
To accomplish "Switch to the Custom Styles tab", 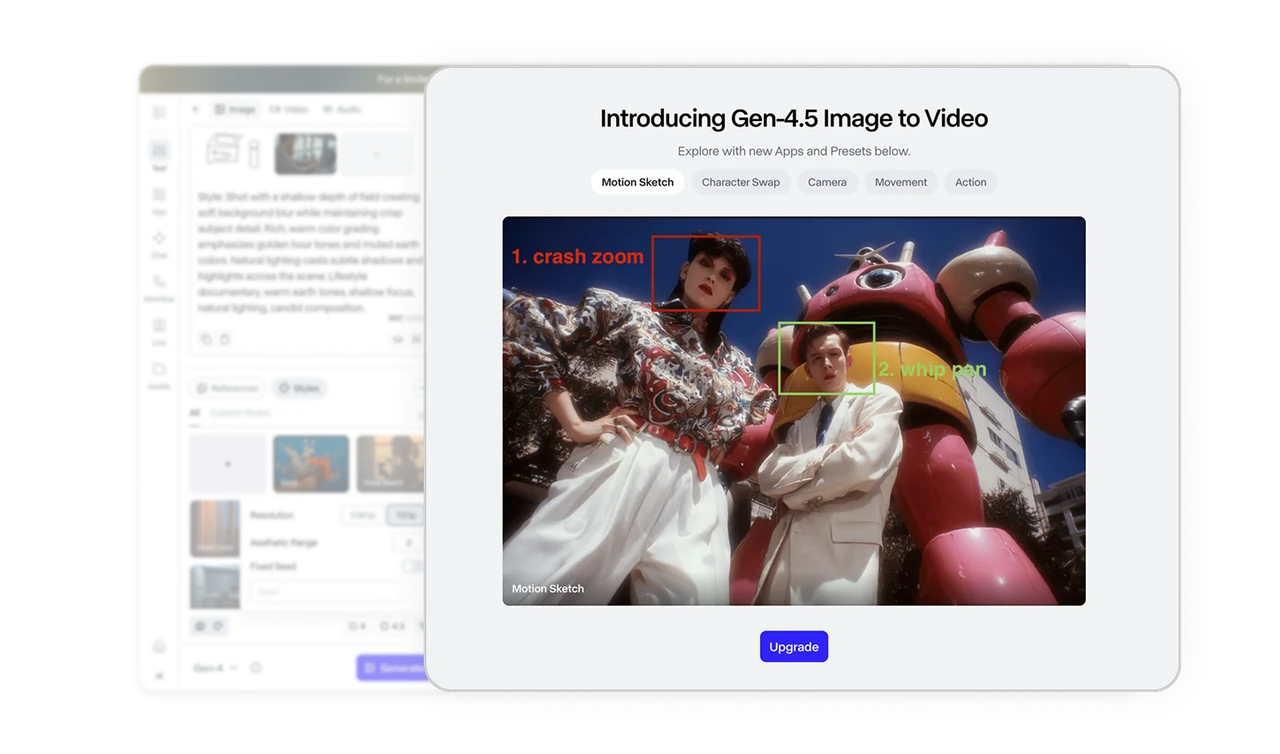I will (240, 413).
